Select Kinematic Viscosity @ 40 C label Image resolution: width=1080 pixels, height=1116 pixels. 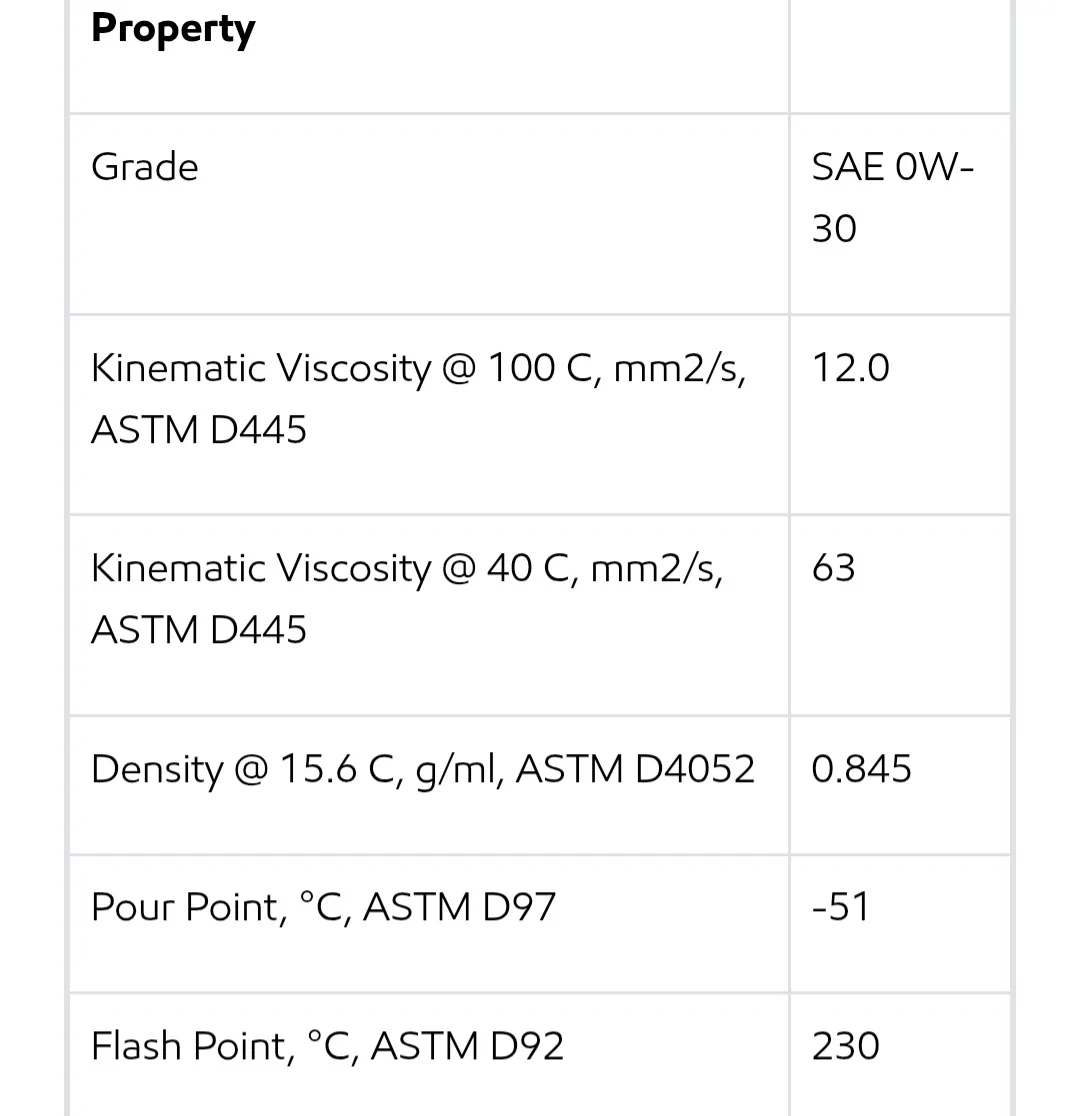click(407, 599)
